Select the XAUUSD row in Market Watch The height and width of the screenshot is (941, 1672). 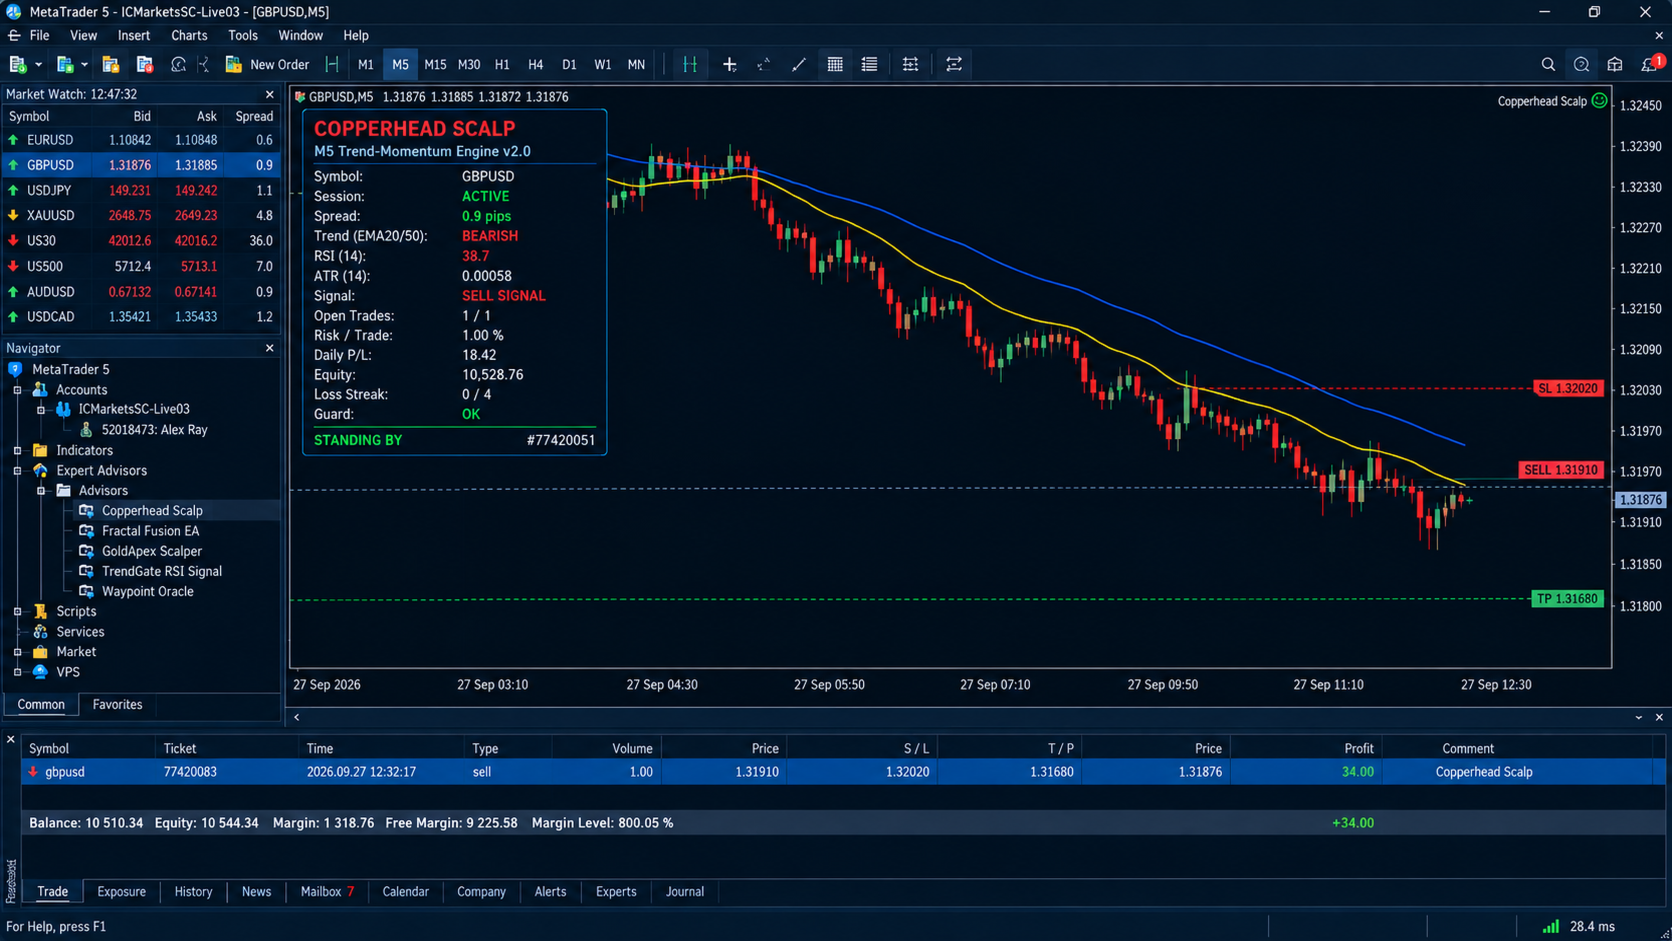click(x=141, y=215)
